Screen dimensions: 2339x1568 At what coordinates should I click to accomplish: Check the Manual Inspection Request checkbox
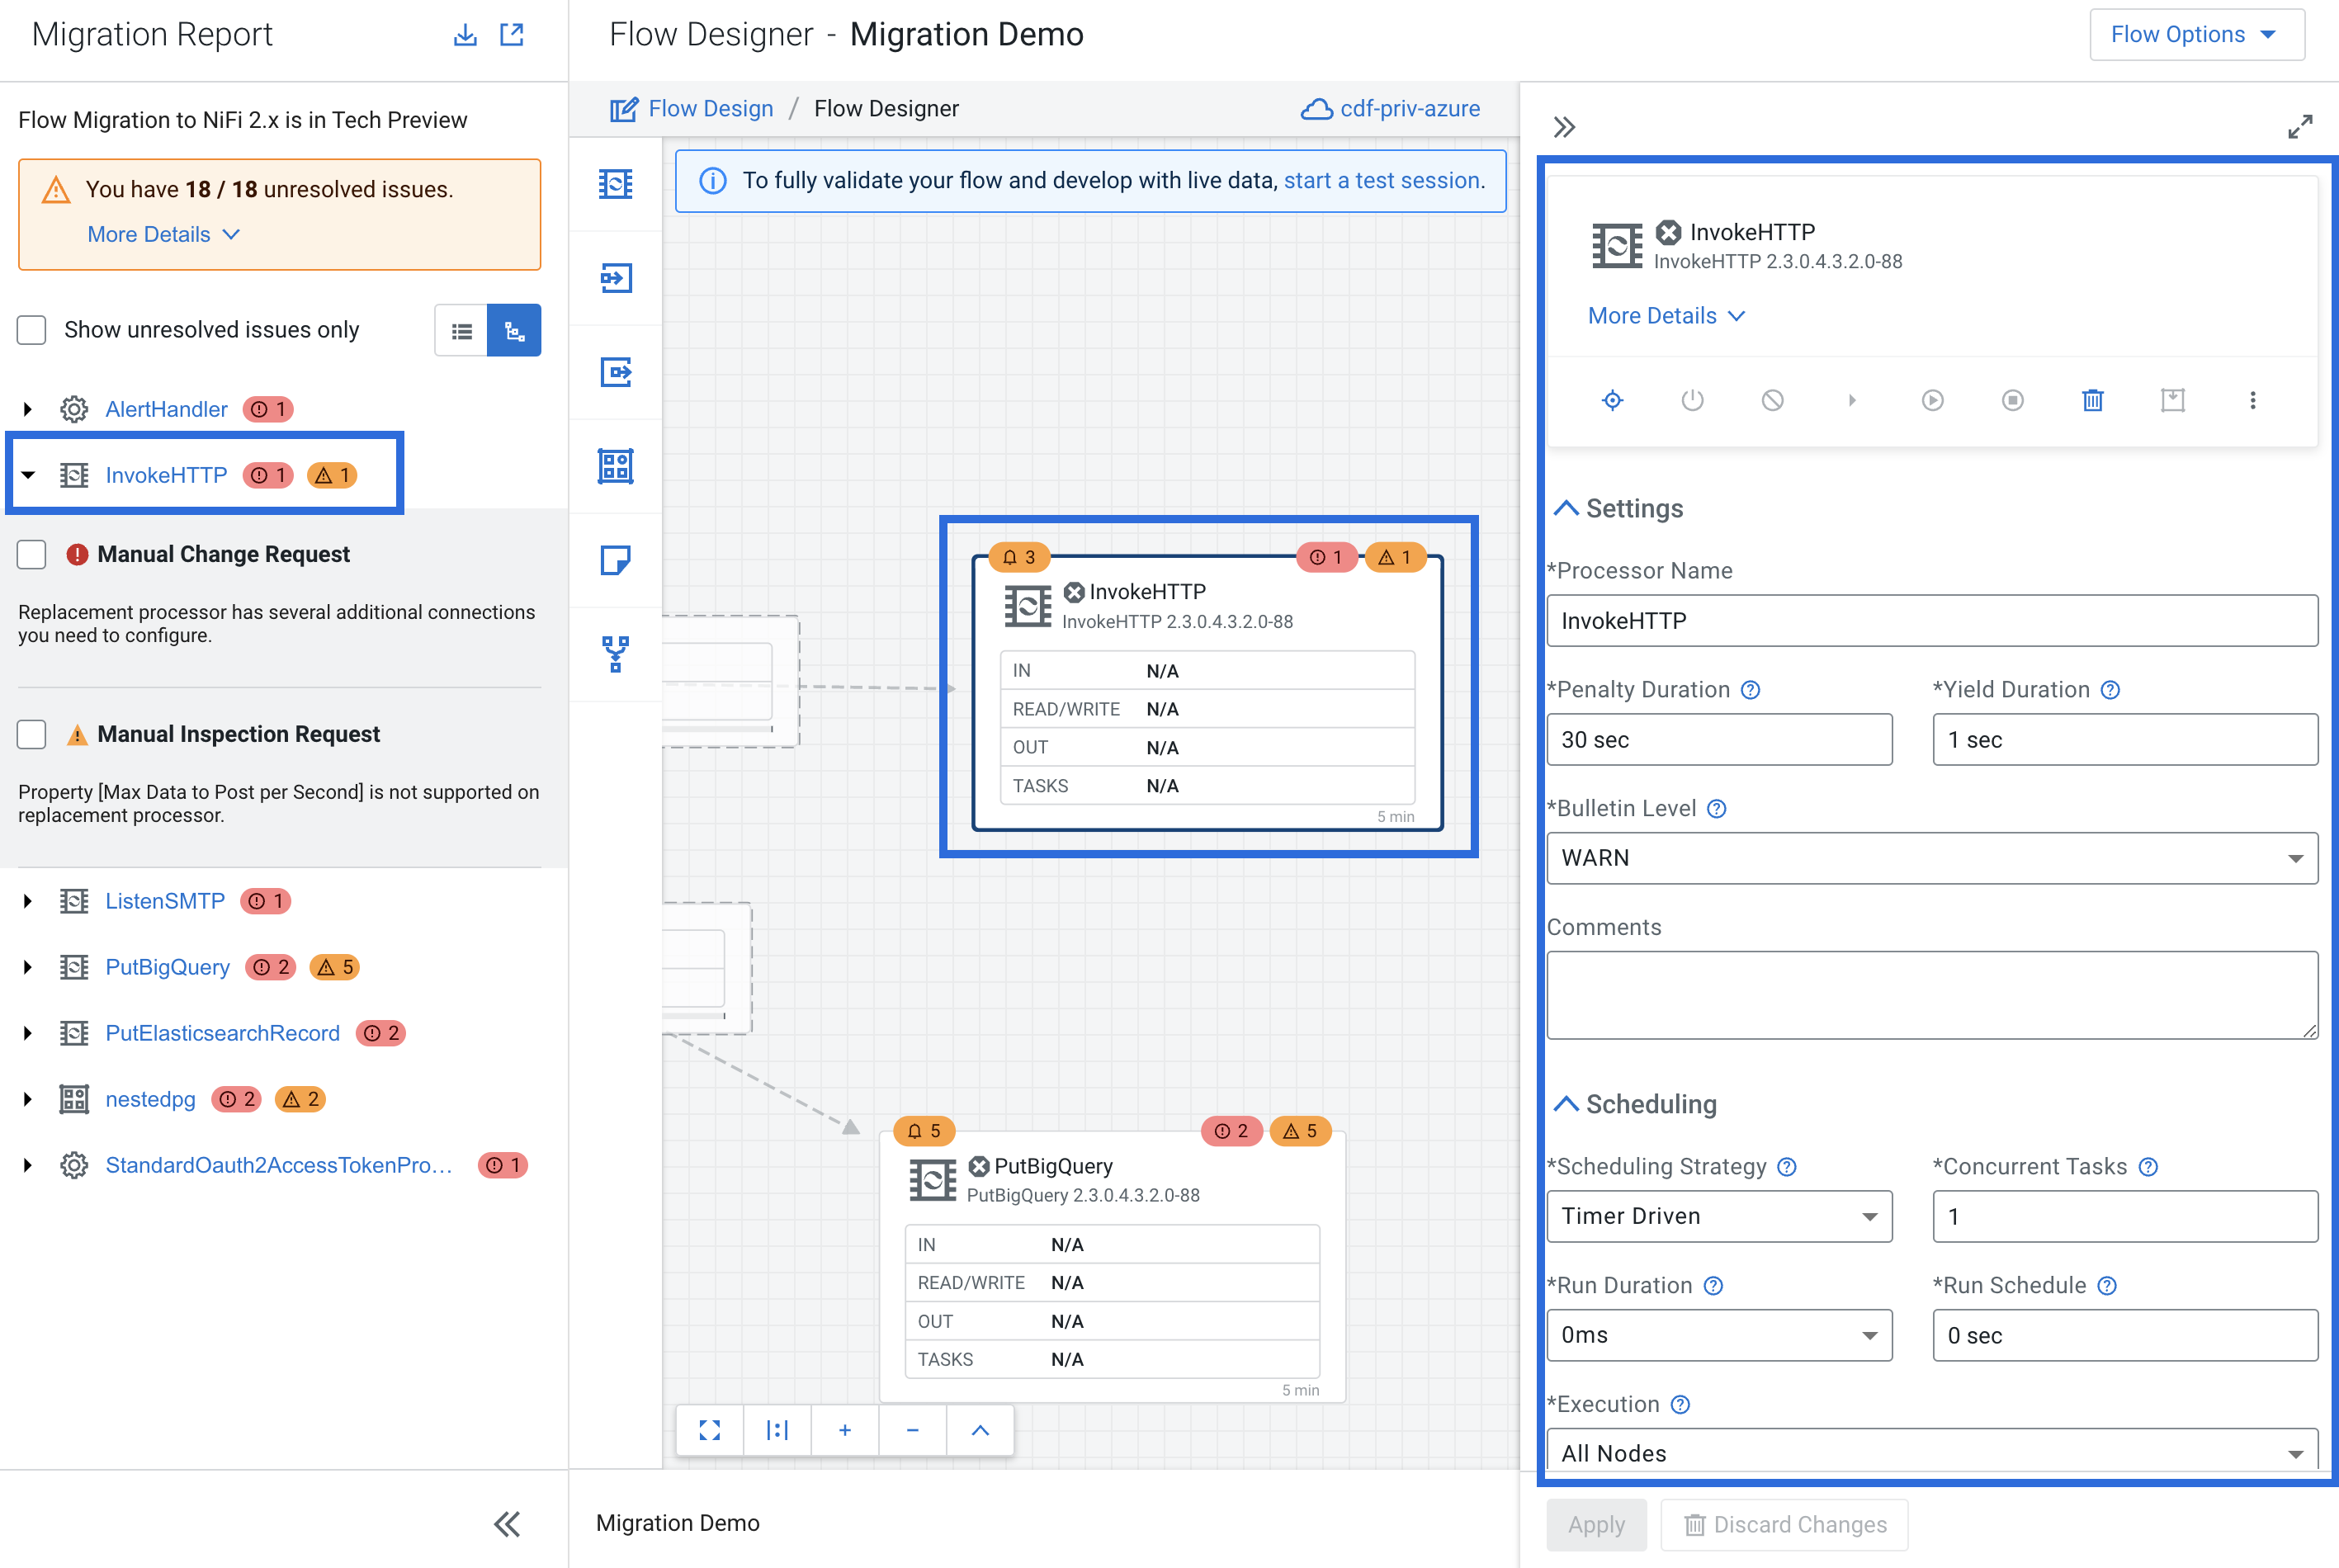tap(32, 734)
